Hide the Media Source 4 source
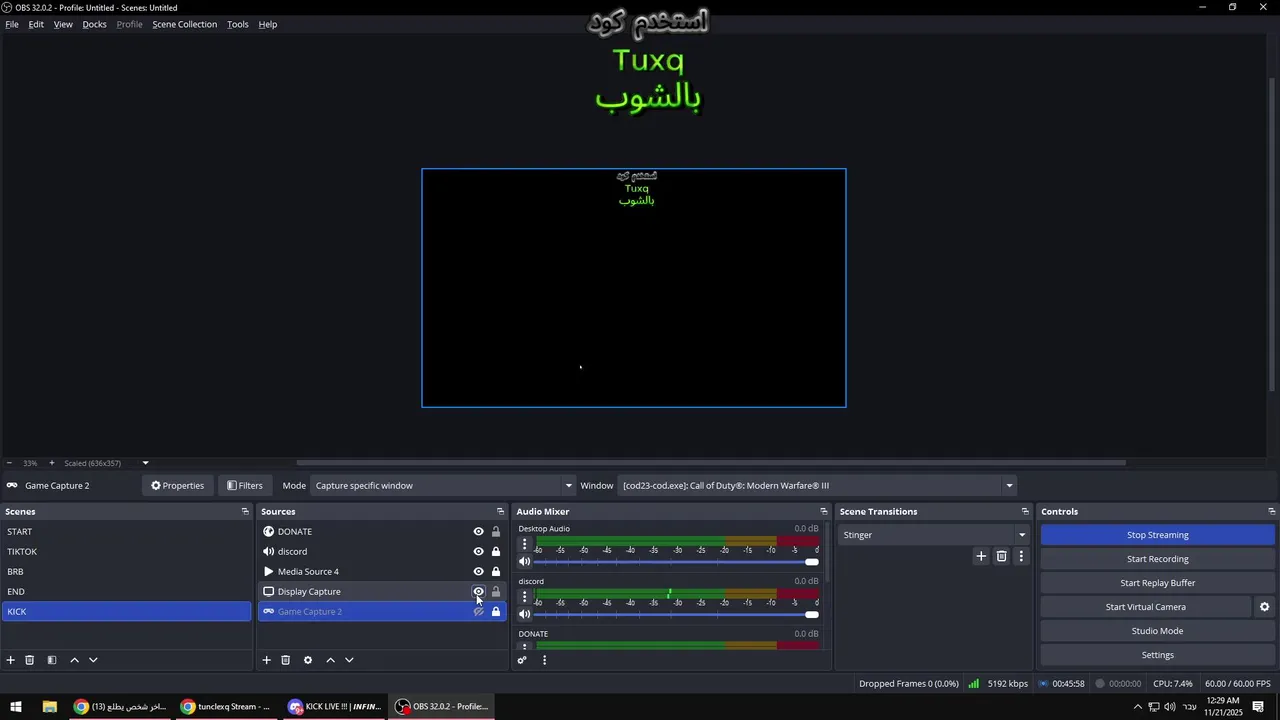The height and width of the screenshot is (720, 1280). point(478,572)
